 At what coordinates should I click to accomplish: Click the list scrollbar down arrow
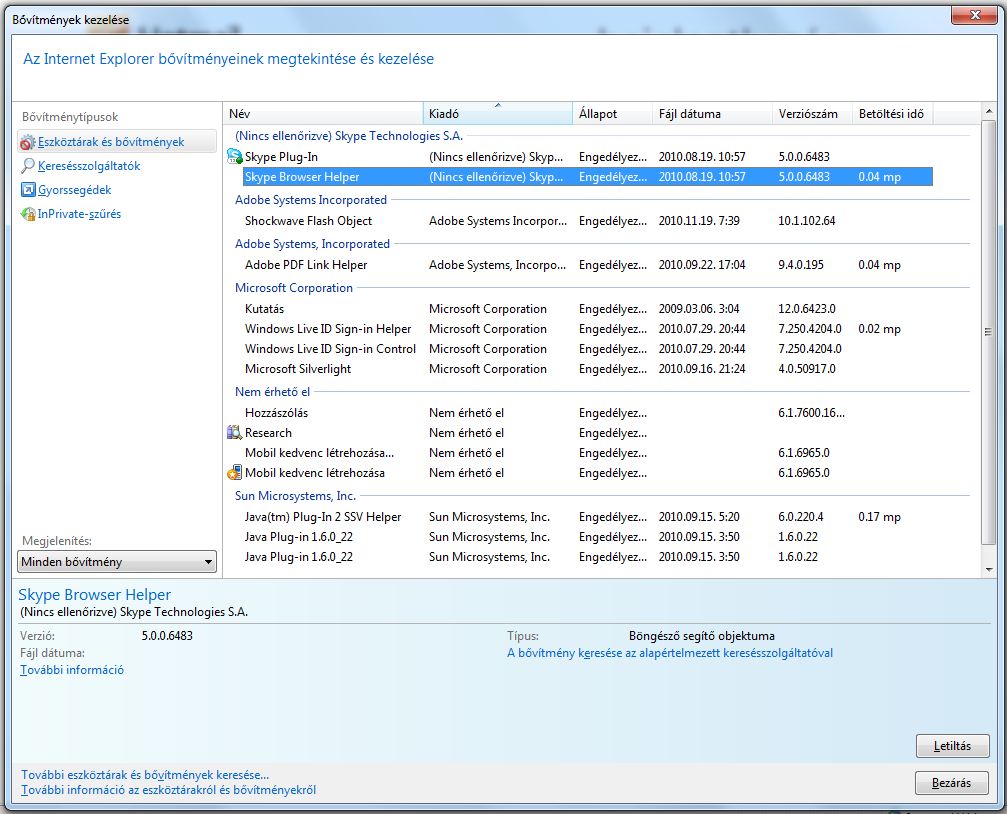point(989,569)
